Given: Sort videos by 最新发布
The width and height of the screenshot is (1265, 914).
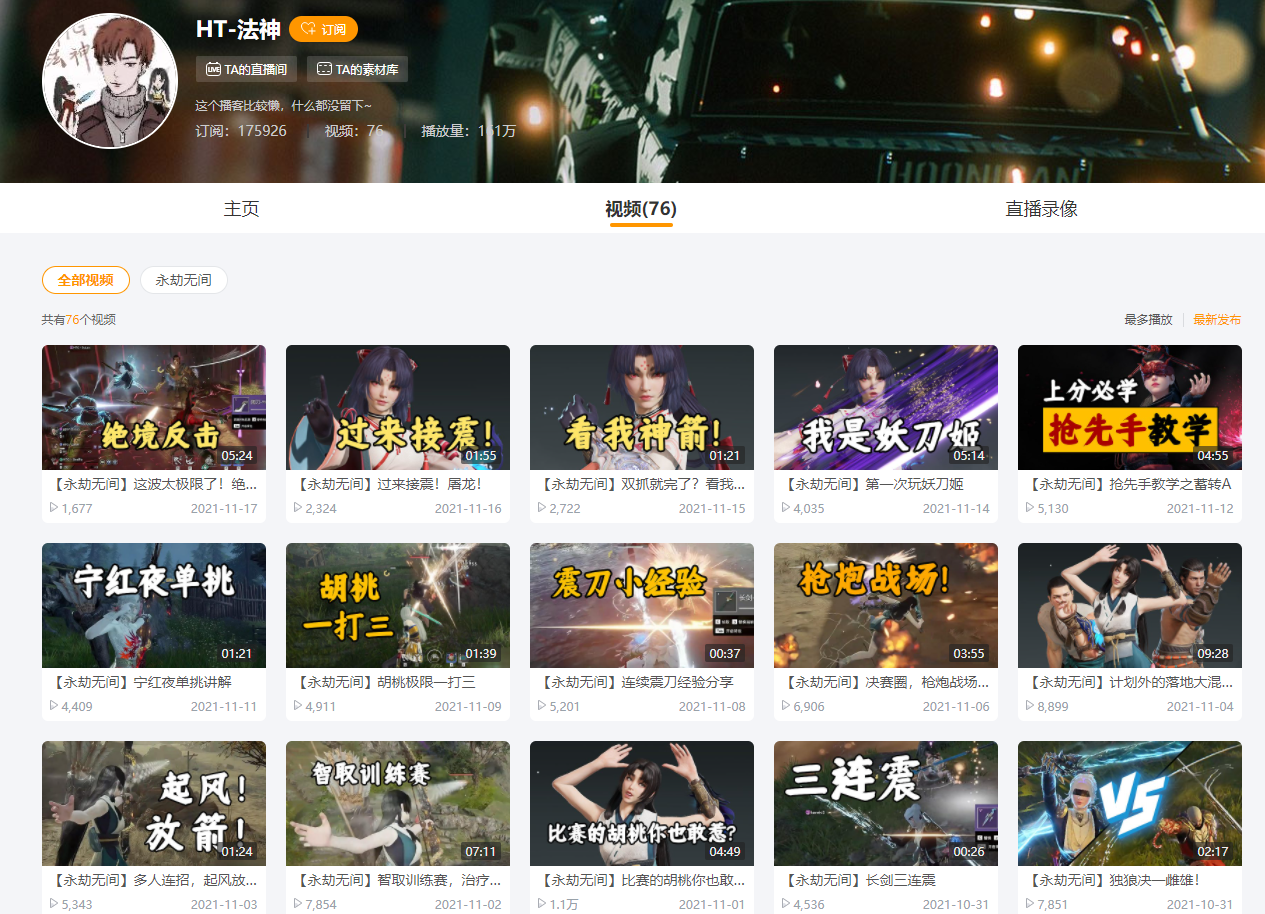Looking at the screenshot, I should click(1217, 320).
